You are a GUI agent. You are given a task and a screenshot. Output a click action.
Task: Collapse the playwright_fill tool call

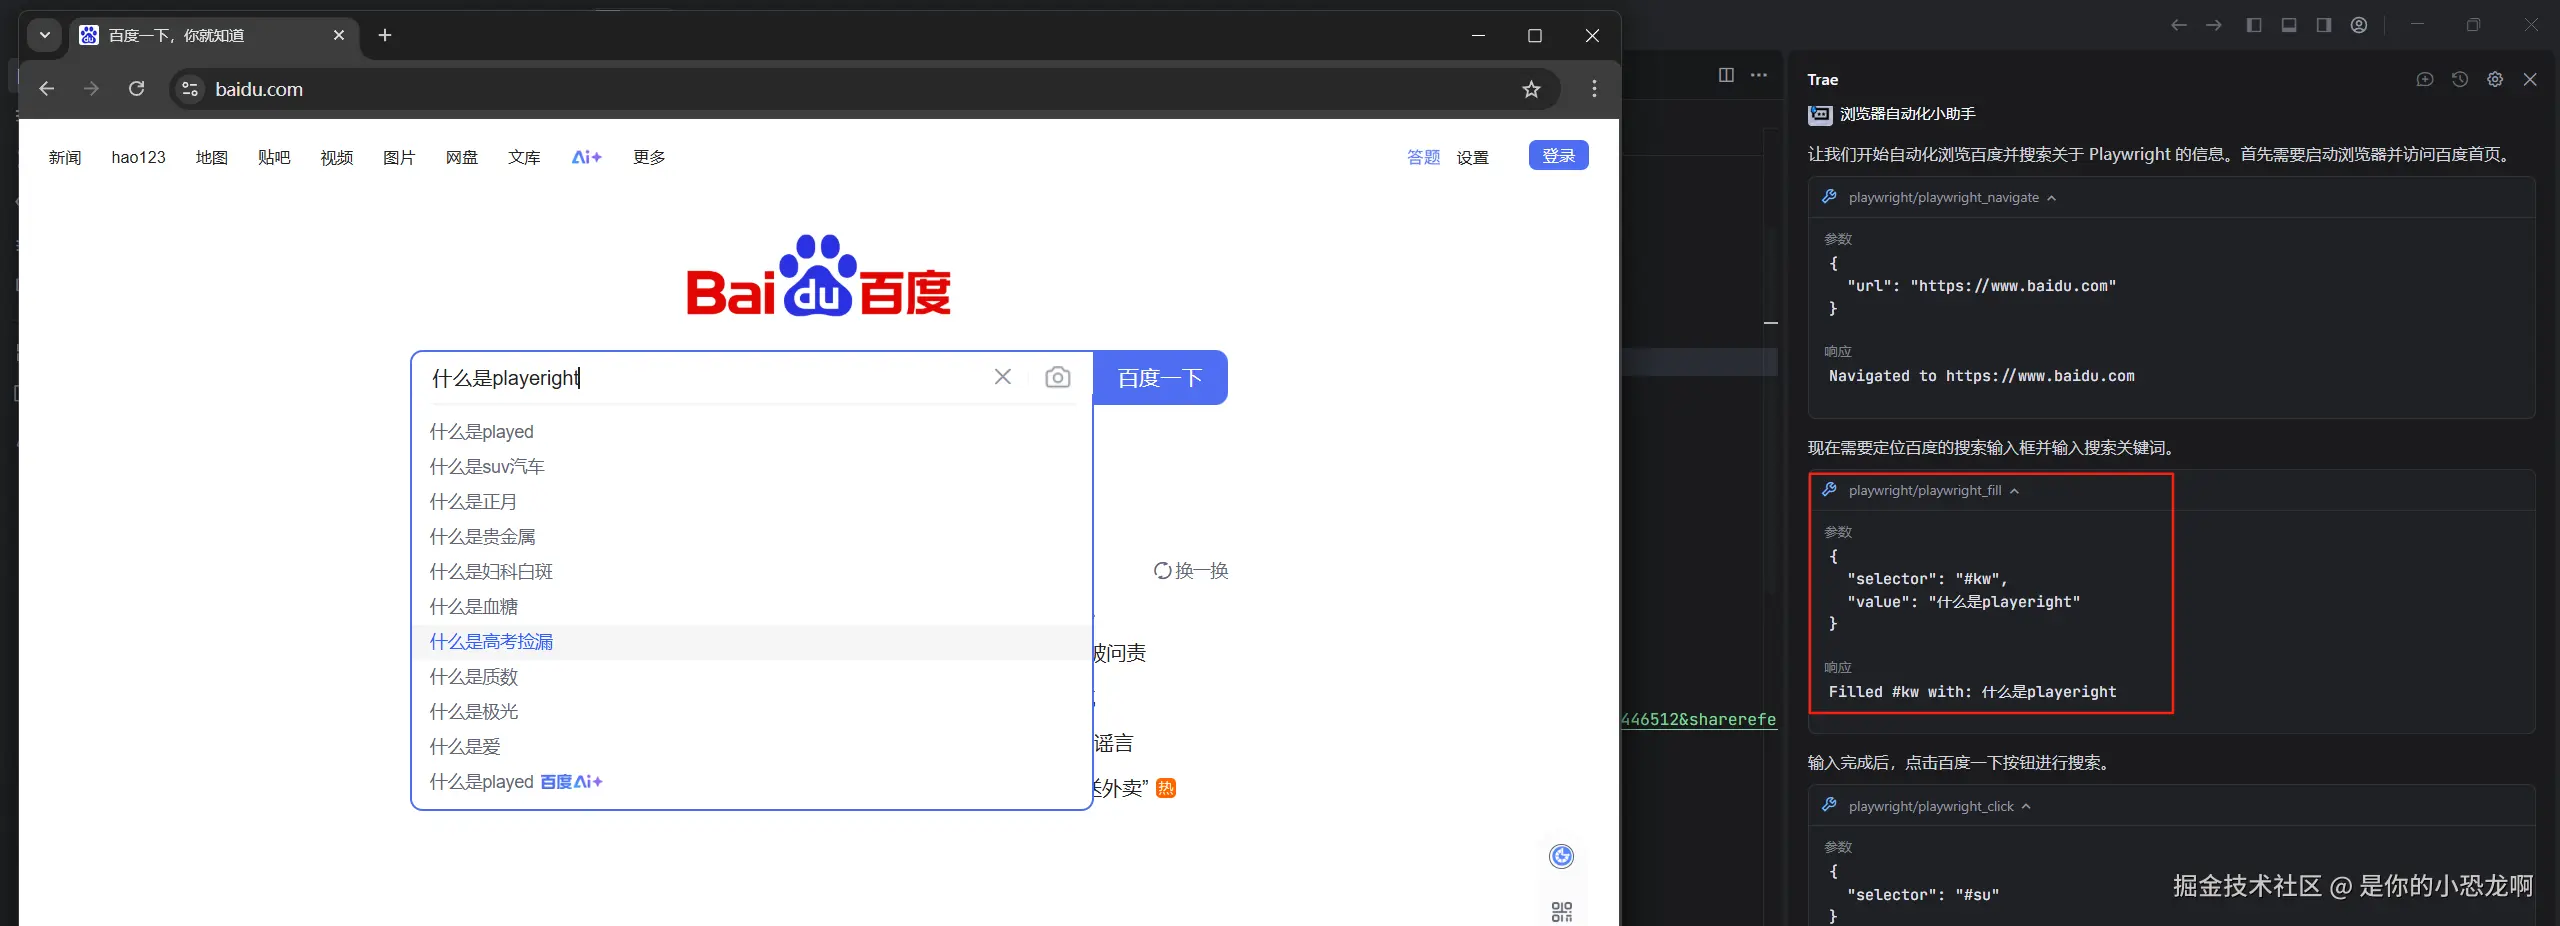(x=2015, y=491)
